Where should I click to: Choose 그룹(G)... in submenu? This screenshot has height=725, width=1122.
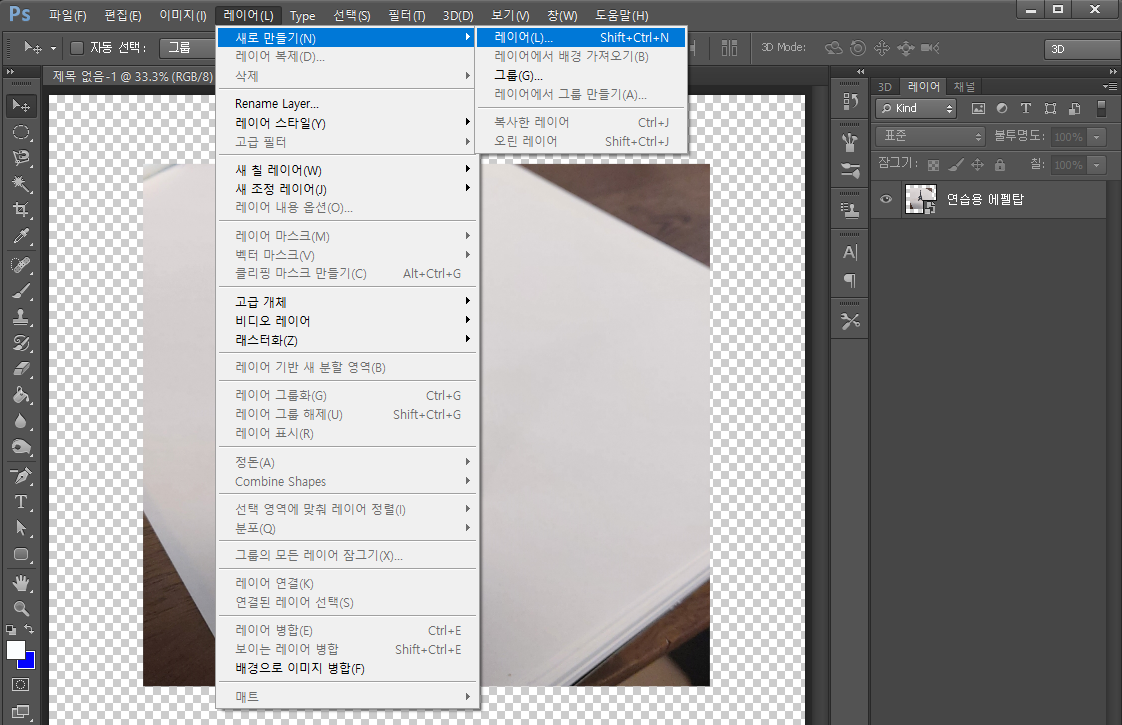(x=581, y=75)
